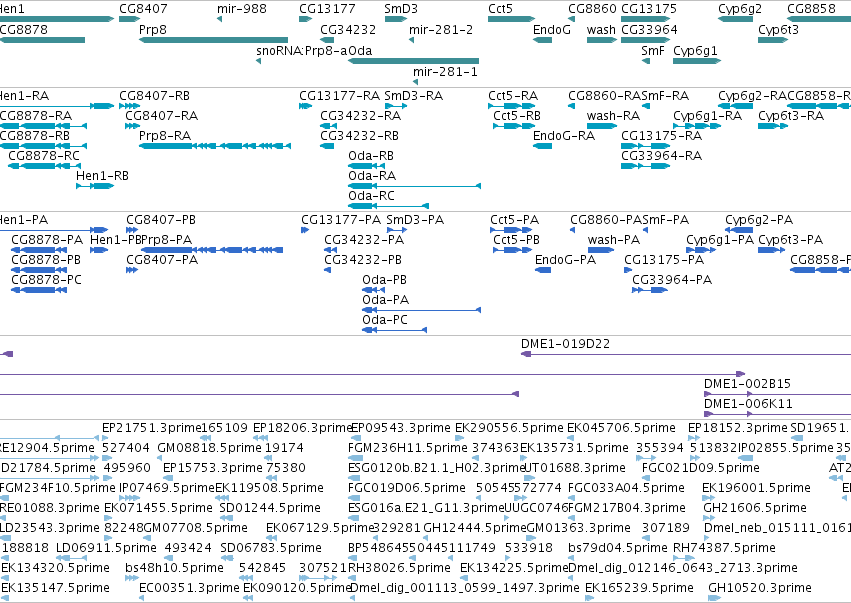Screen dimensions: 851x603
Task: Select the CG8407-RB transcript label
Action: pyautogui.click(x=155, y=96)
